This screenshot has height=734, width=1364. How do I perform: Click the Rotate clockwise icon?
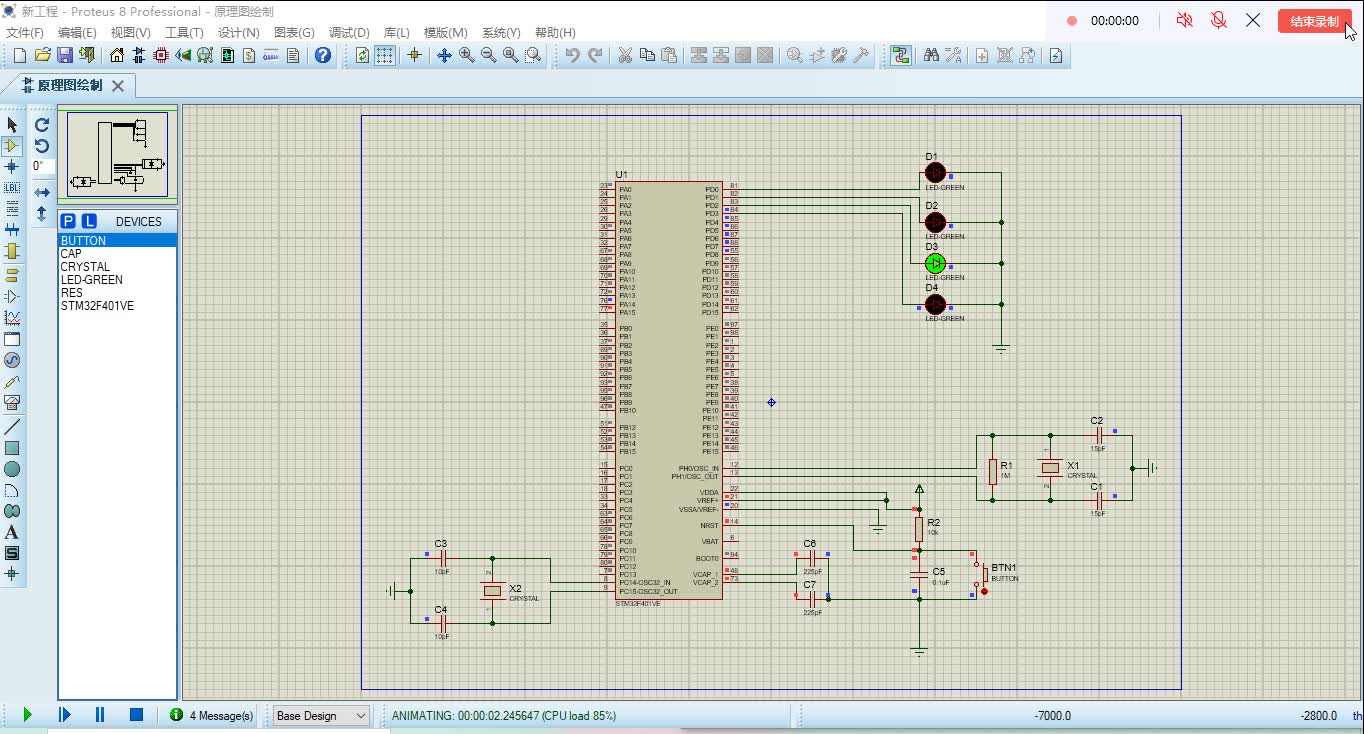click(42, 125)
